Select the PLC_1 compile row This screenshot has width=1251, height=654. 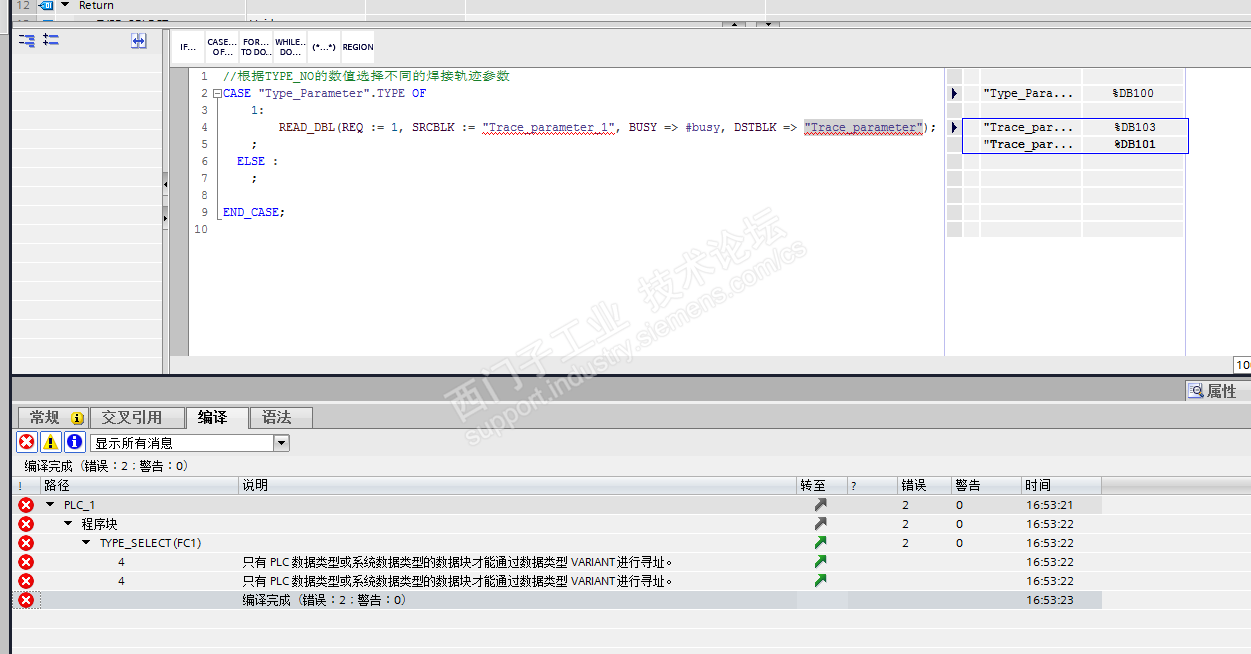click(x=557, y=504)
